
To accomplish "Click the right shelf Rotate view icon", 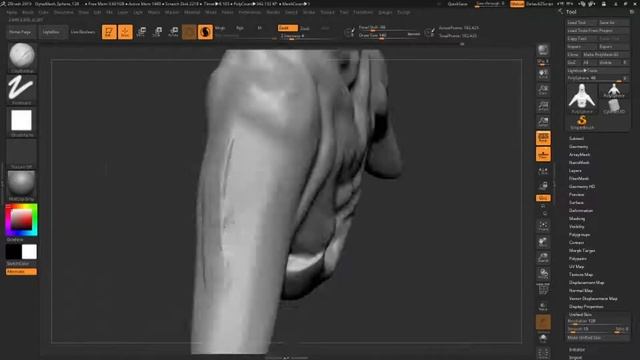I will 543,274.
